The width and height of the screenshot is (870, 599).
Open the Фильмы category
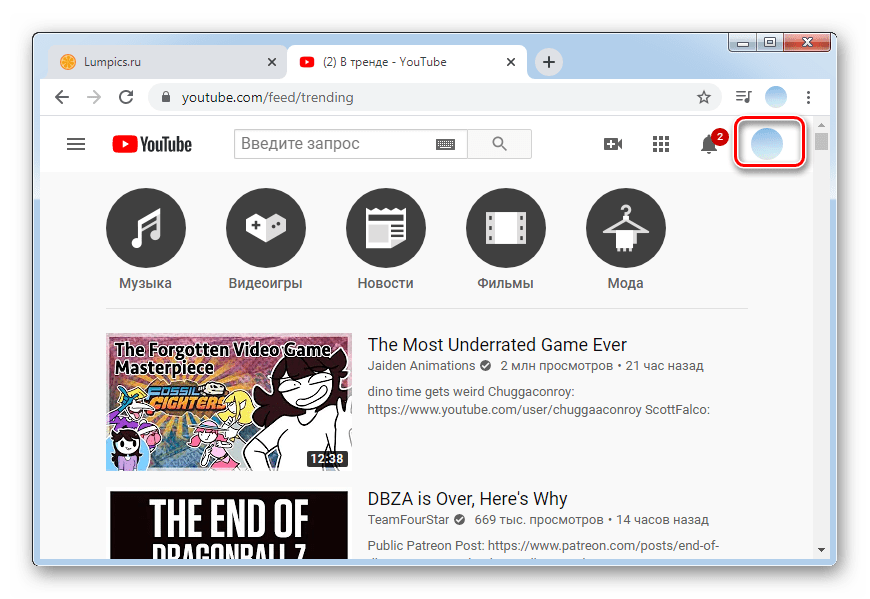[x=505, y=228]
